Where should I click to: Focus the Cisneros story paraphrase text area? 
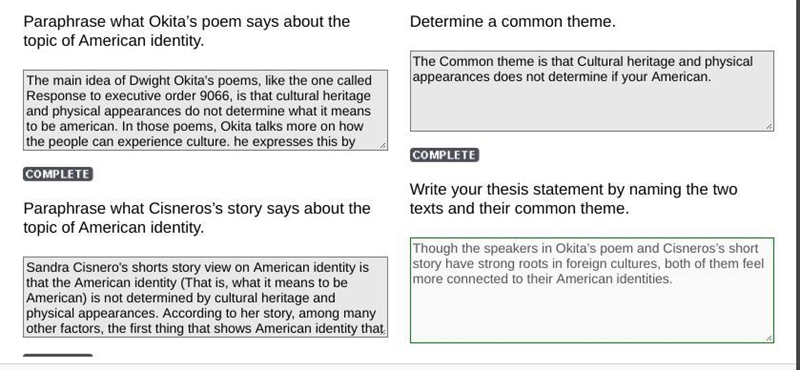(205, 297)
